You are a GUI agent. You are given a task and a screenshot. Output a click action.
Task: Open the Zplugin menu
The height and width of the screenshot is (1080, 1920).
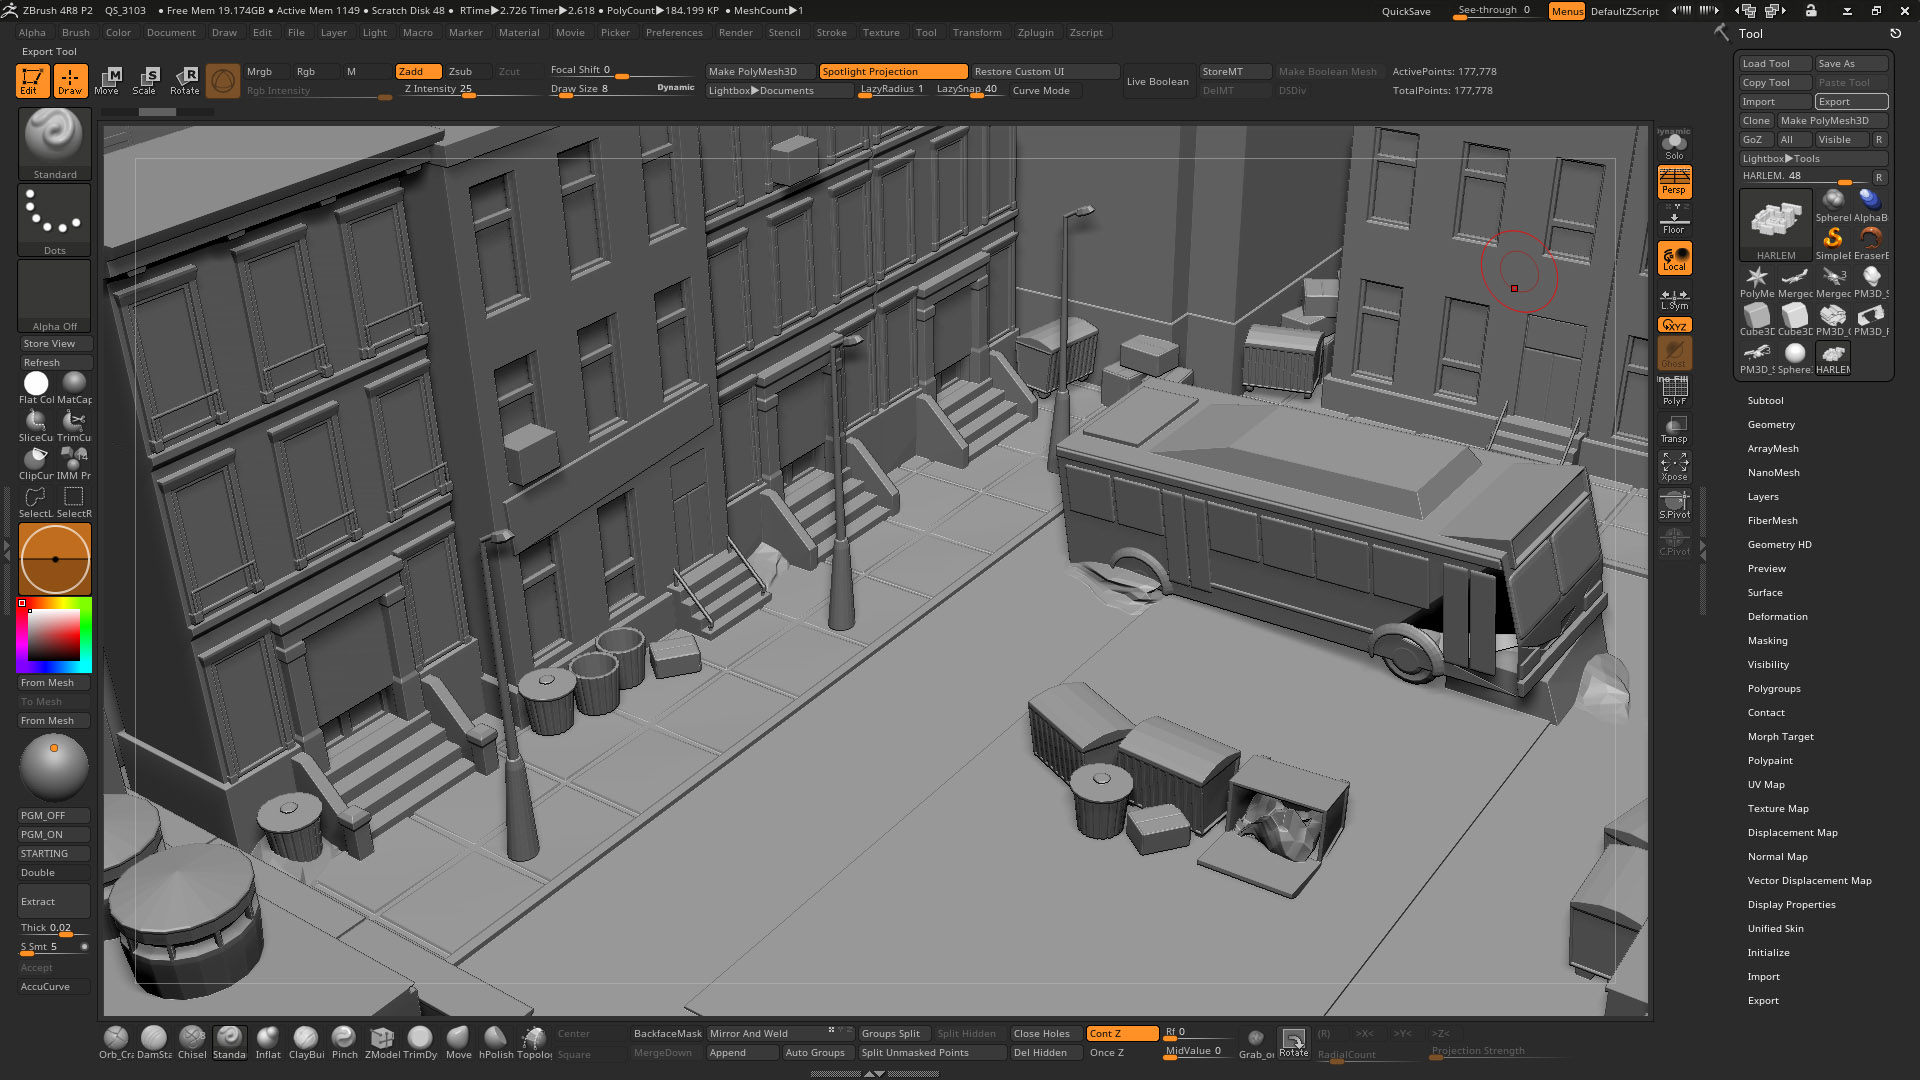coord(1035,32)
